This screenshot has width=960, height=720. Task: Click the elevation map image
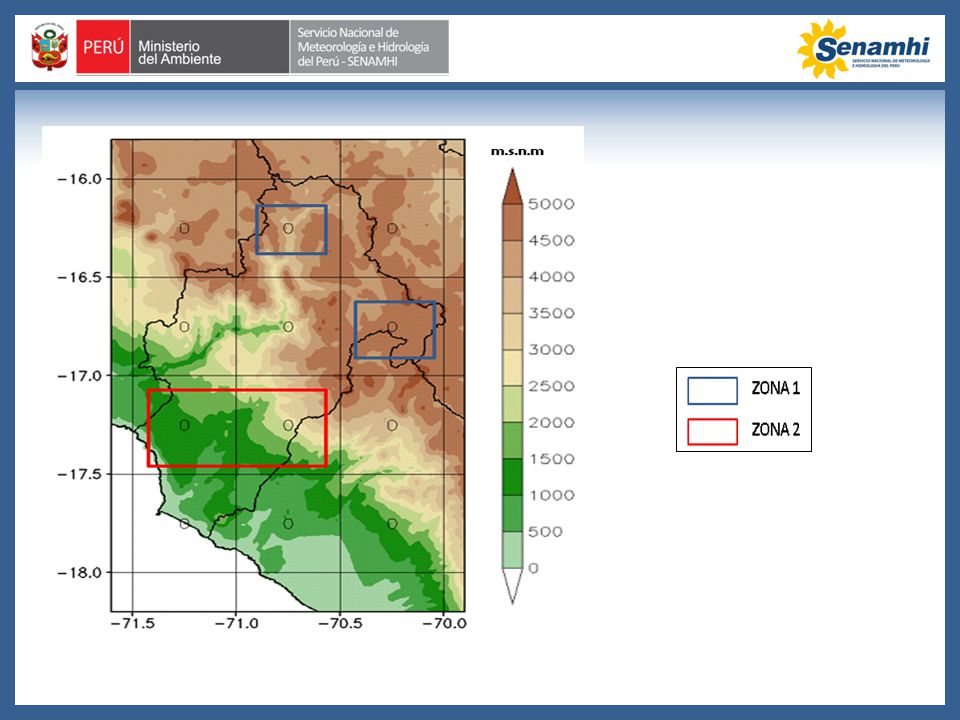pos(288,375)
